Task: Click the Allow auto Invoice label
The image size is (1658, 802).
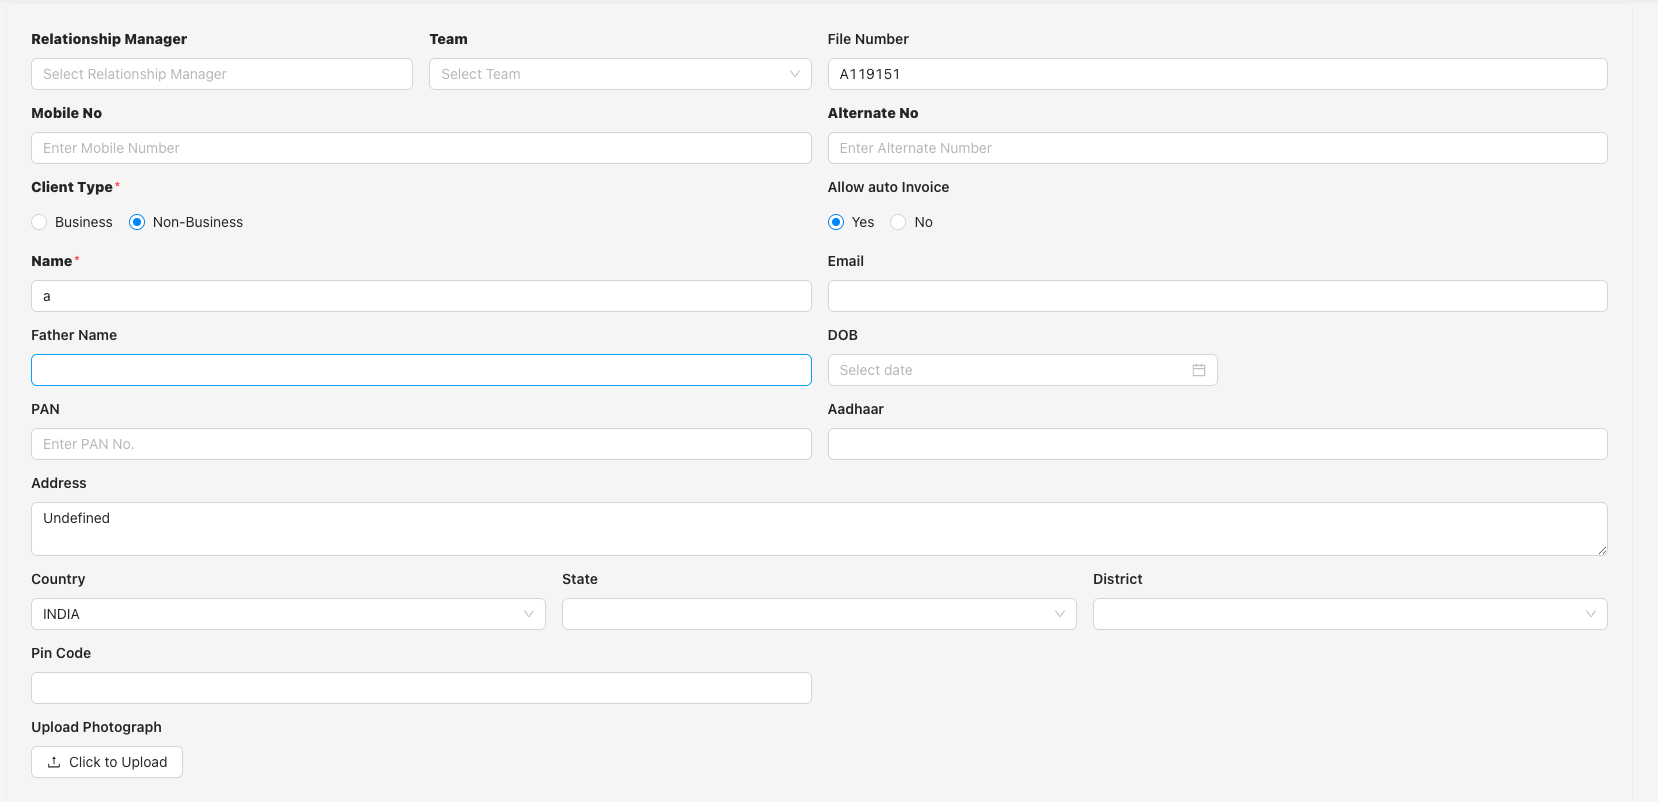Action: pos(888,187)
